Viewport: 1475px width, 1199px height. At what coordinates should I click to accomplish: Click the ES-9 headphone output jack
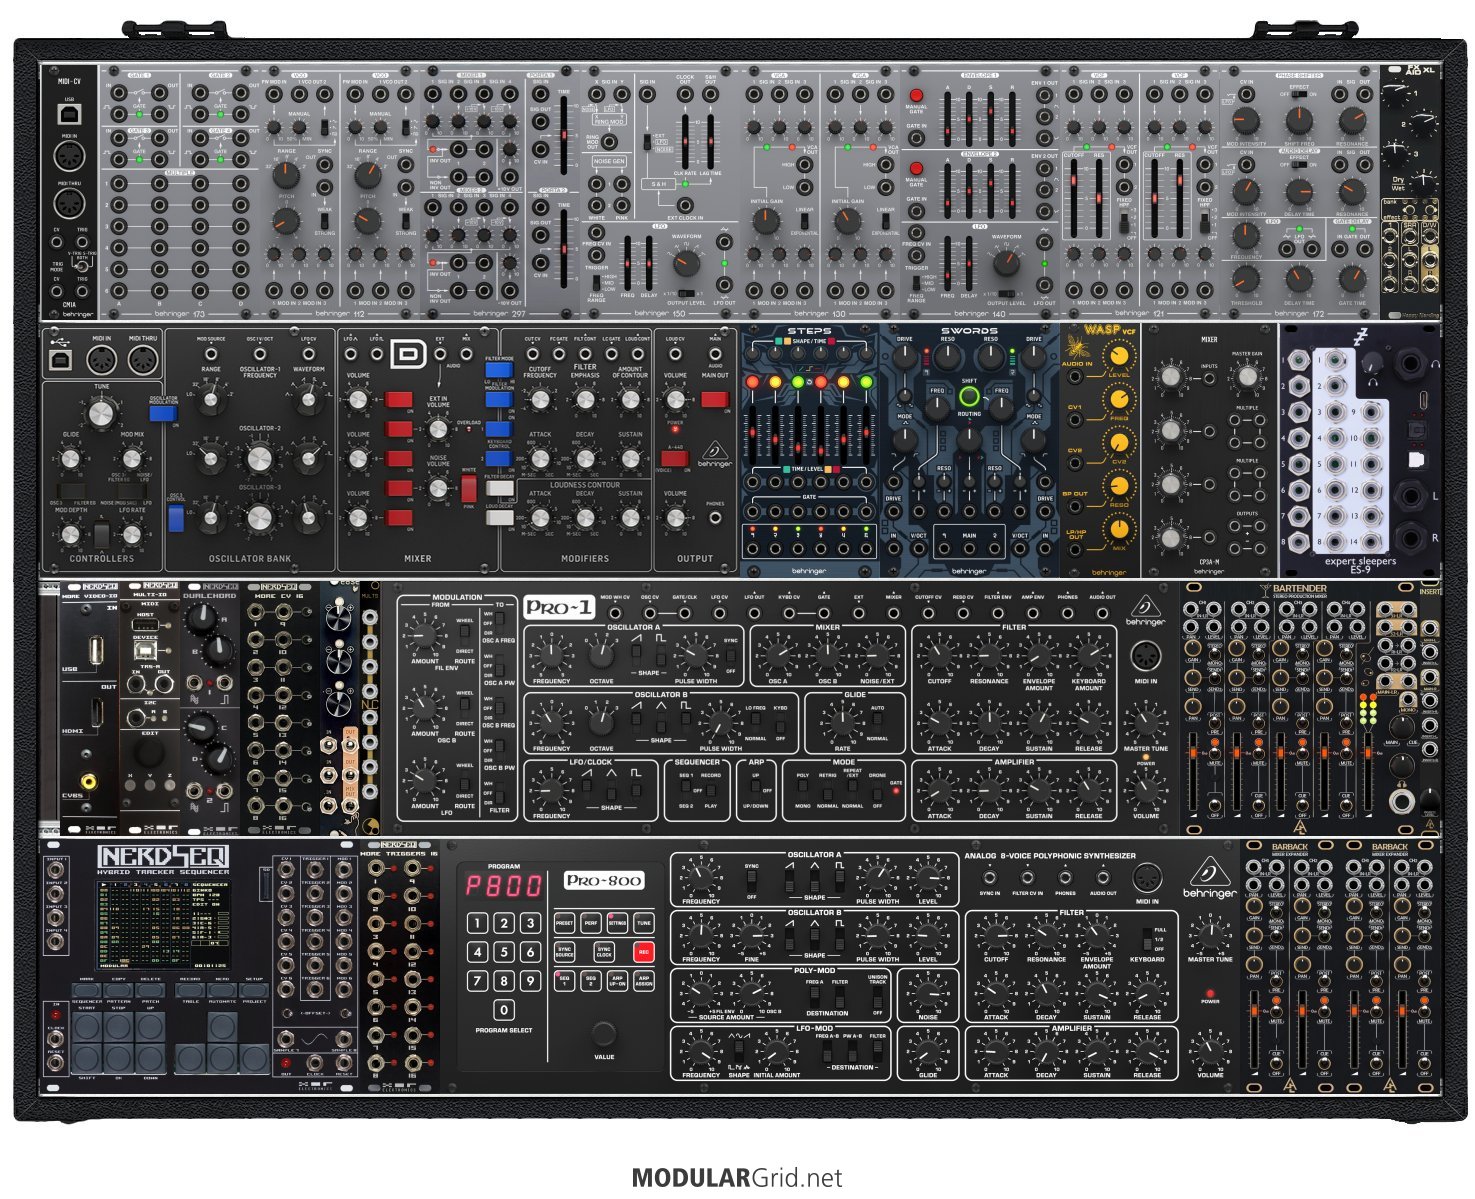pyautogui.click(x=1413, y=365)
